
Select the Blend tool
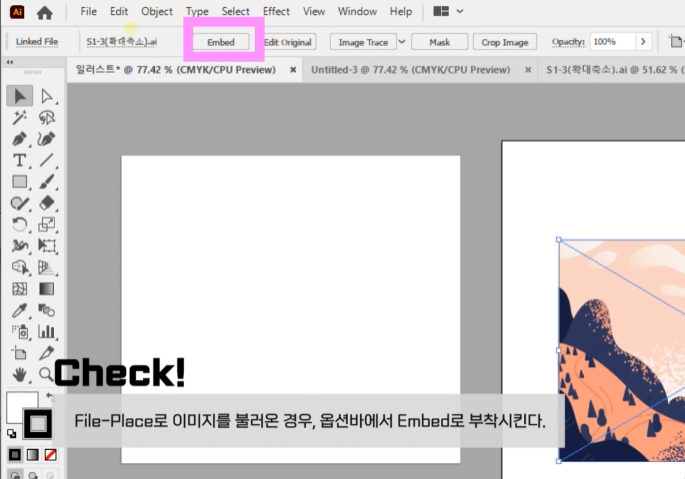point(47,310)
